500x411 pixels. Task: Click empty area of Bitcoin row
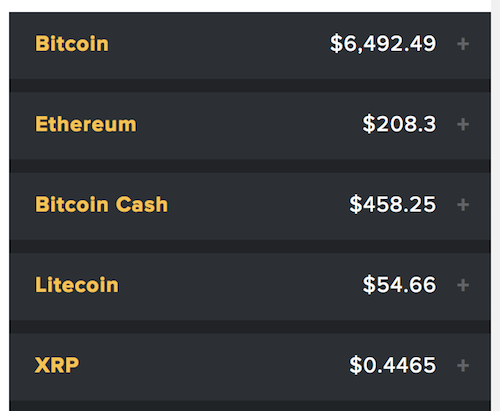click(217, 45)
